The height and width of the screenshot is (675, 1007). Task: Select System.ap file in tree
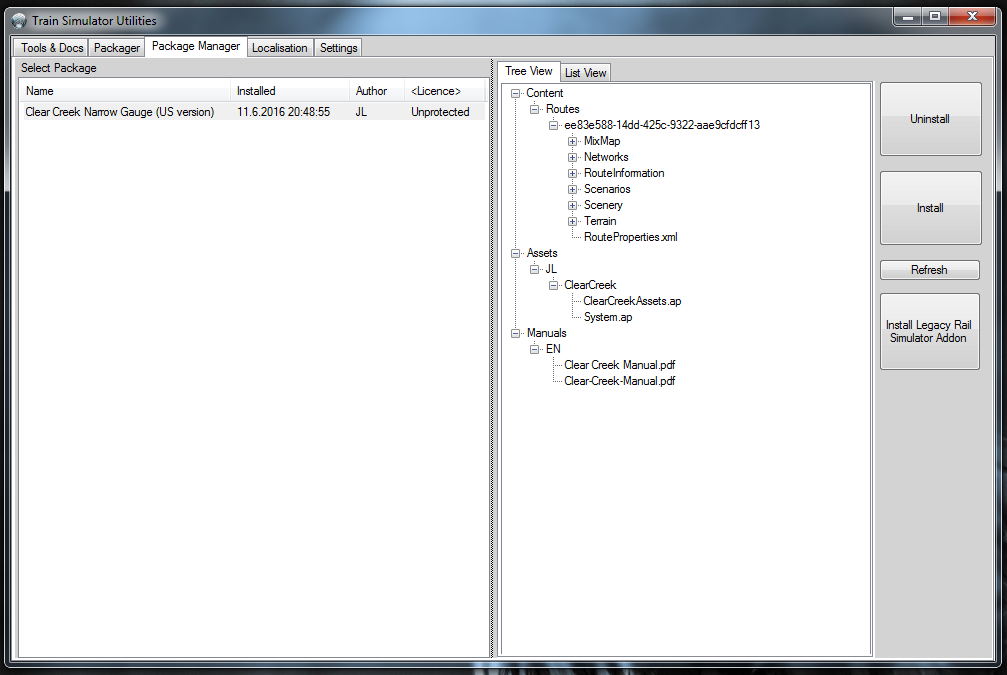point(608,317)
